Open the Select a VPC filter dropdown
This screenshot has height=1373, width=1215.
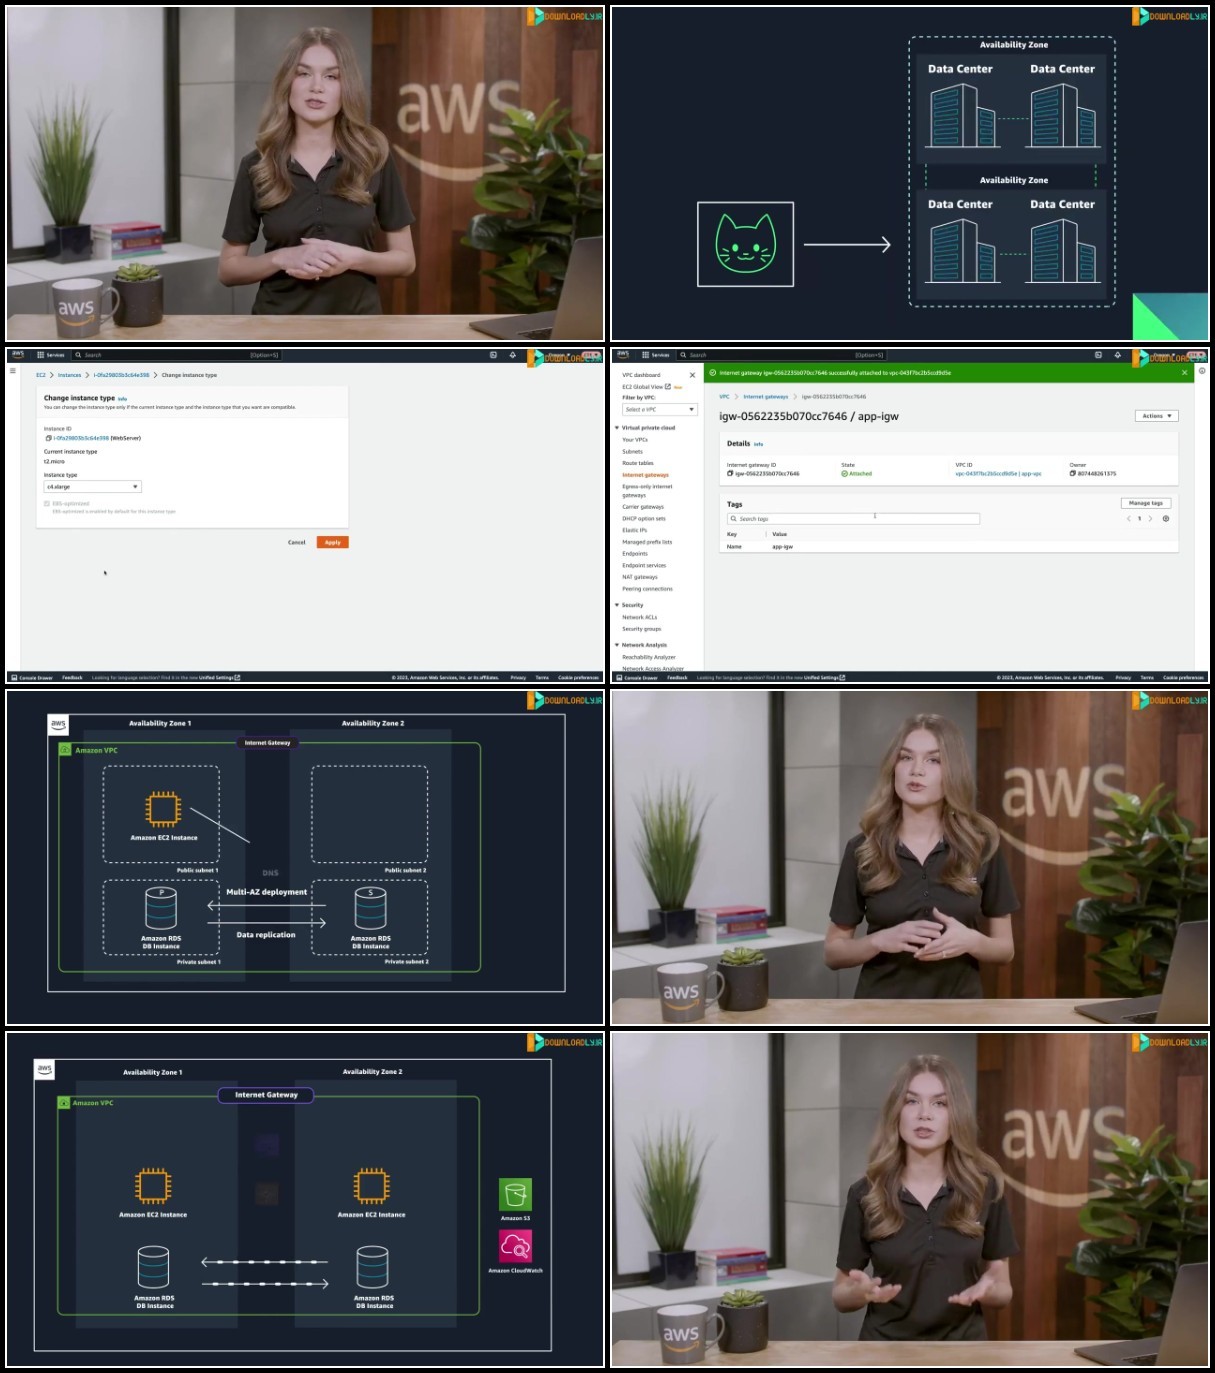point(659,409)
